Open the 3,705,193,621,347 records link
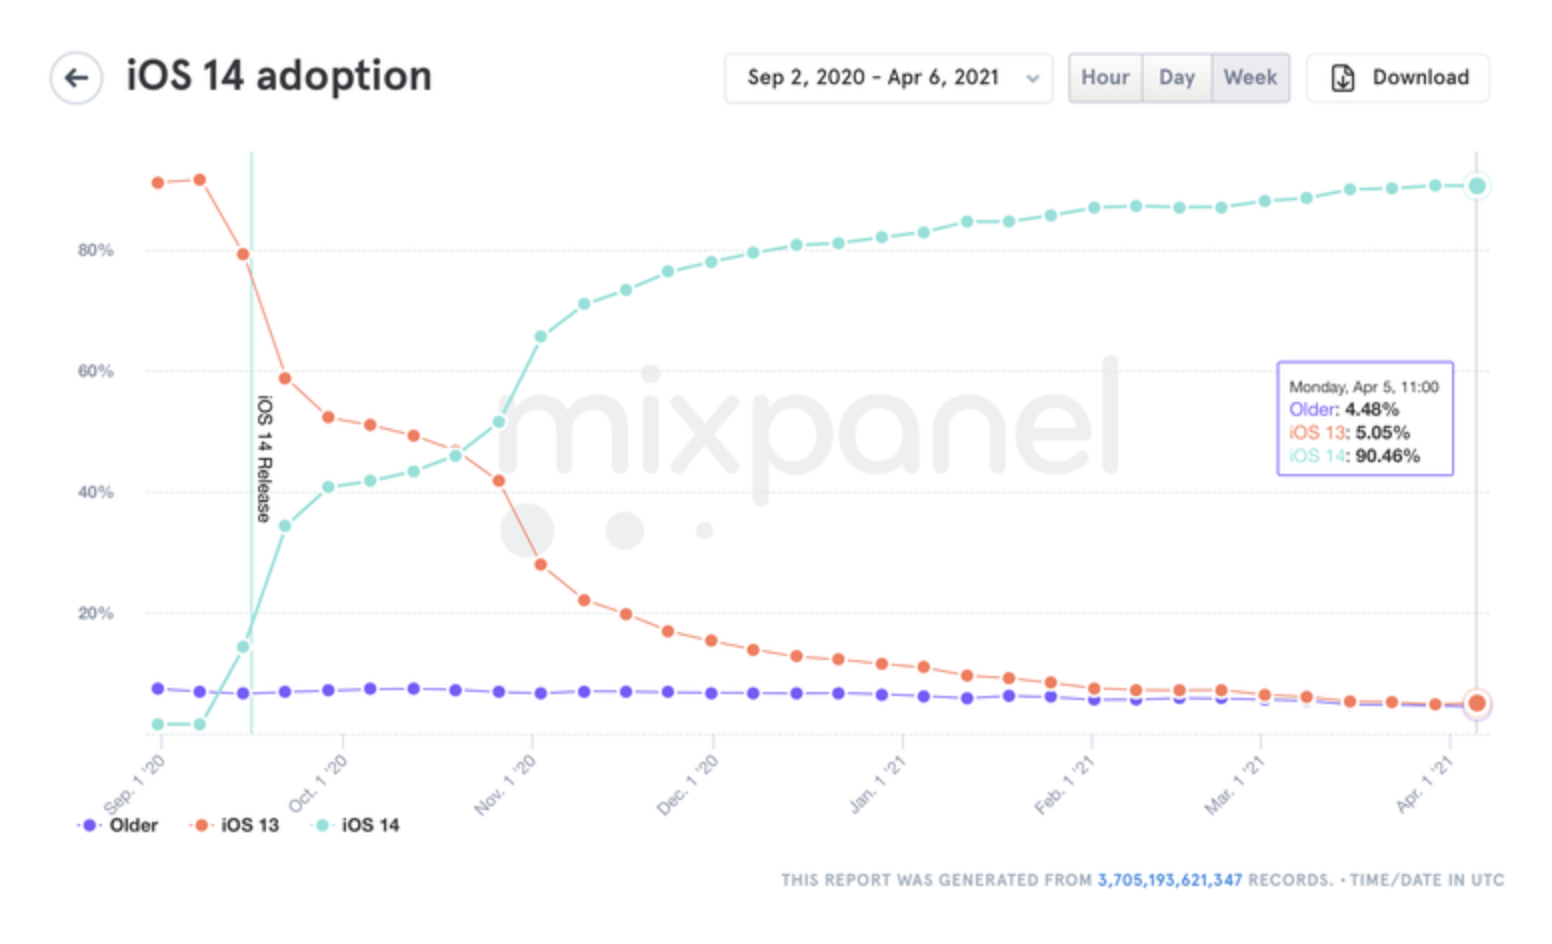This screenshot has width=1552, height=944. click(x=1169, y=880)
